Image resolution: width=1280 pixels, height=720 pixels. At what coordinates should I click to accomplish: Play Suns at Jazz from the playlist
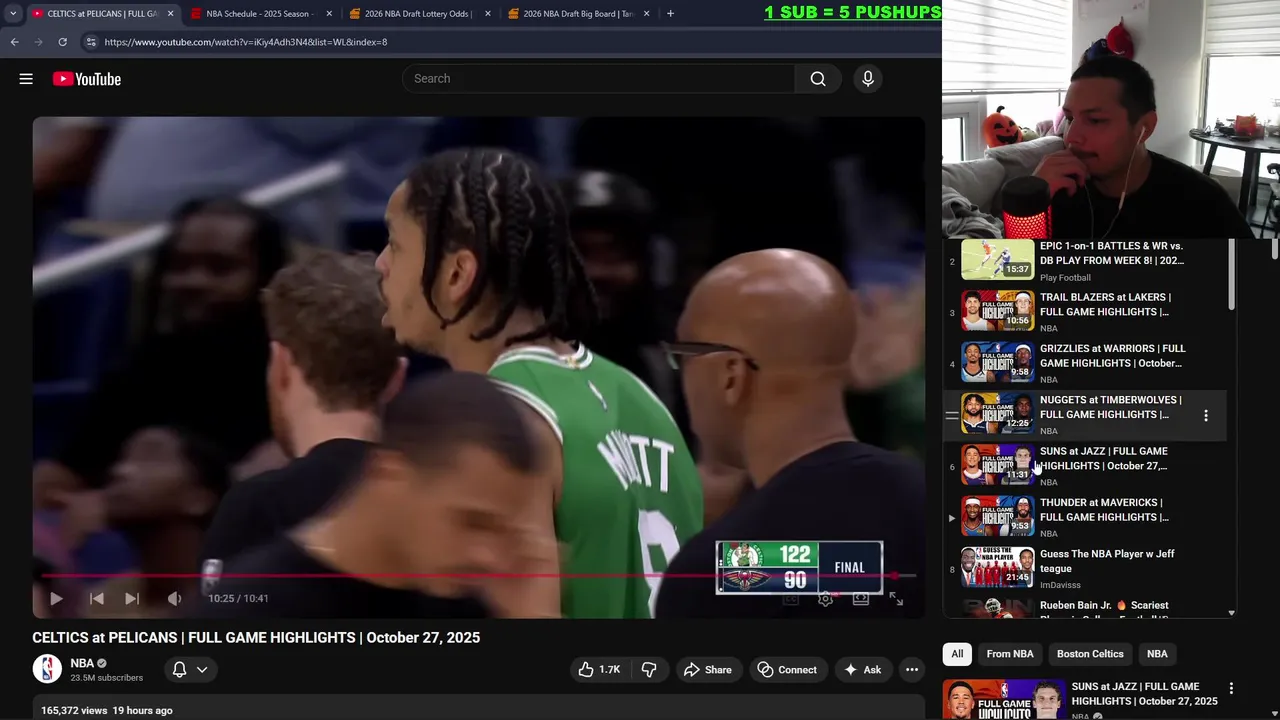pos(1083,466)
